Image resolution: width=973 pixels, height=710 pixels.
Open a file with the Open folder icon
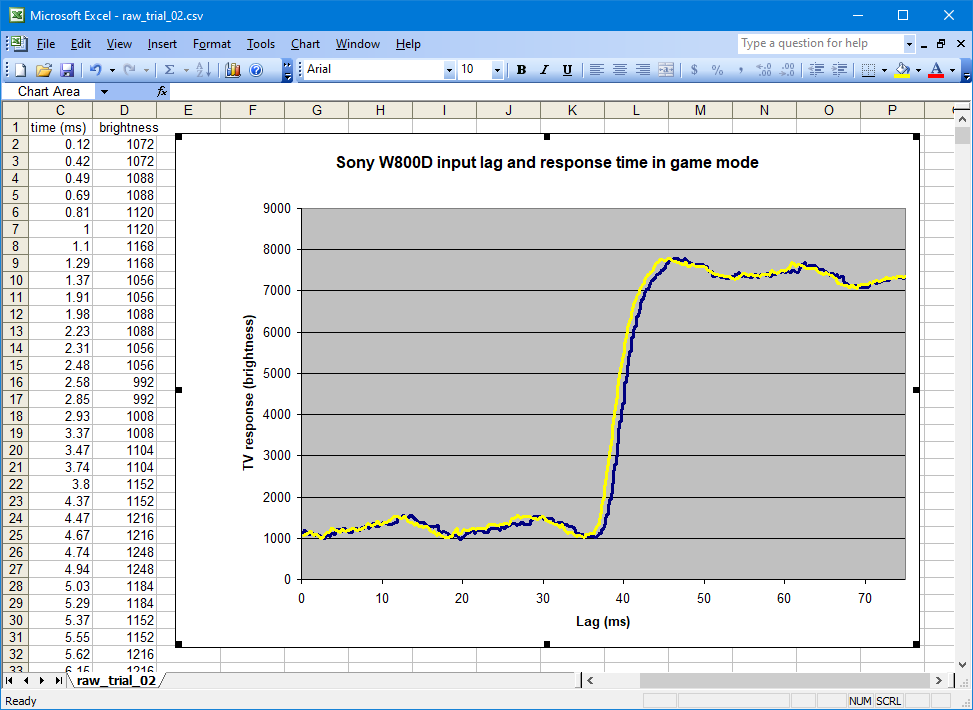coord(43,70)
